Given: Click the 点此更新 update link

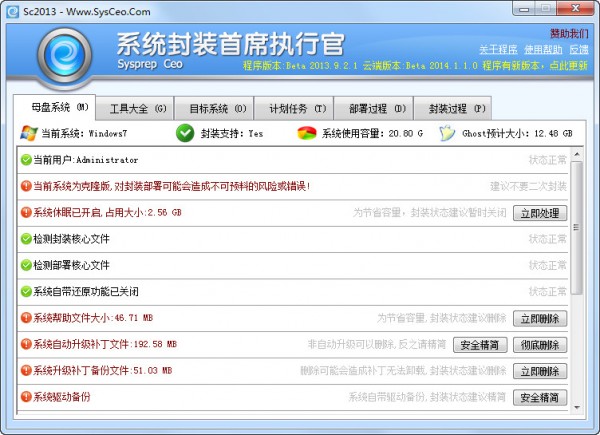Looking at the screenshot, I should [x=570, y=65].
